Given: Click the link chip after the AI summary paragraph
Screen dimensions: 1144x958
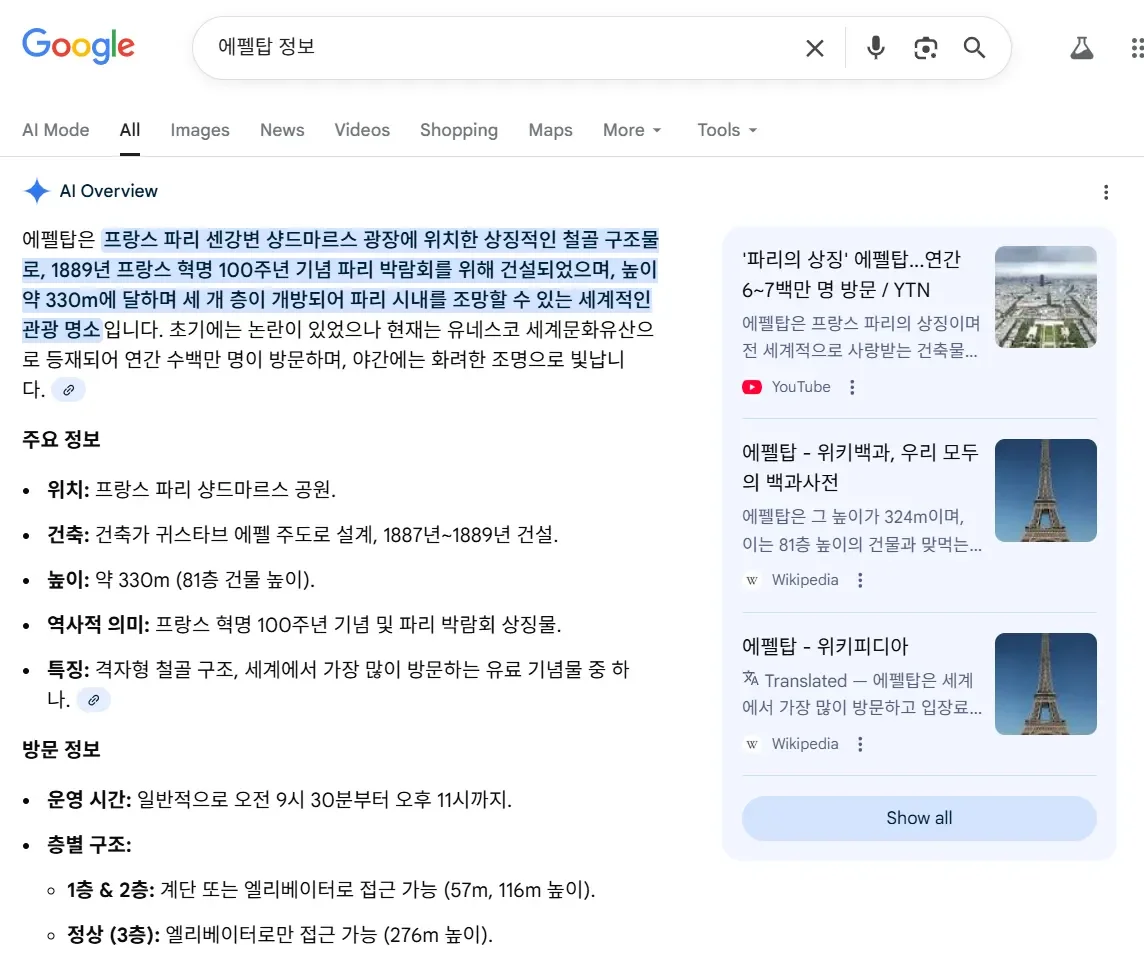Looking at the screenshot, I should (68, 390).
